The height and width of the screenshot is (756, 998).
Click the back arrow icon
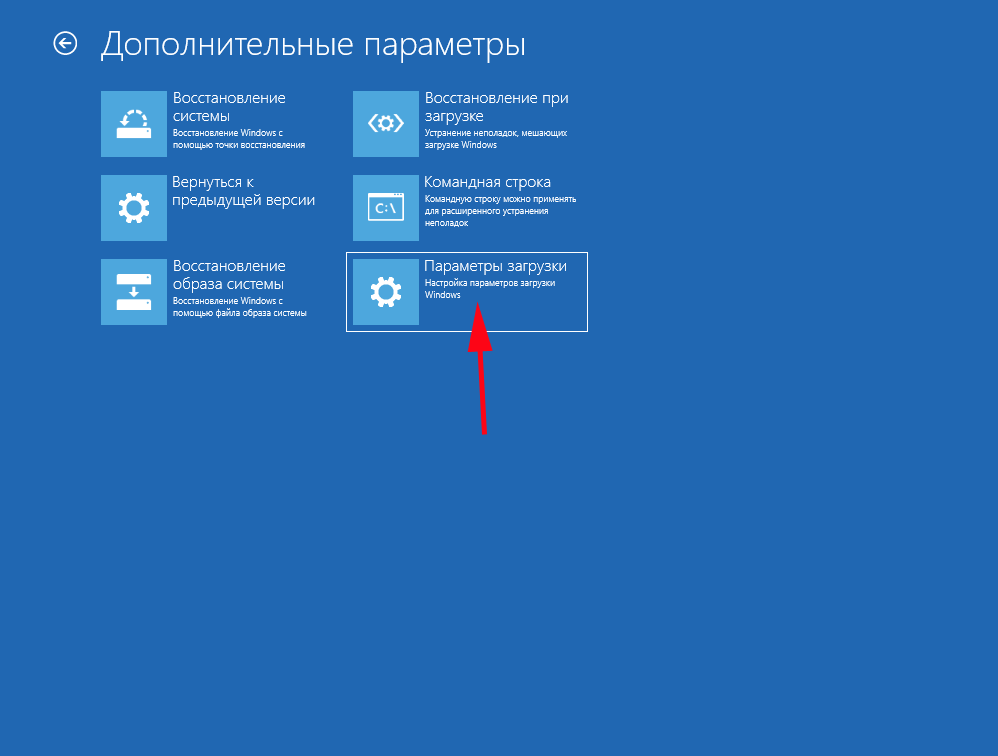click(65, 44)
